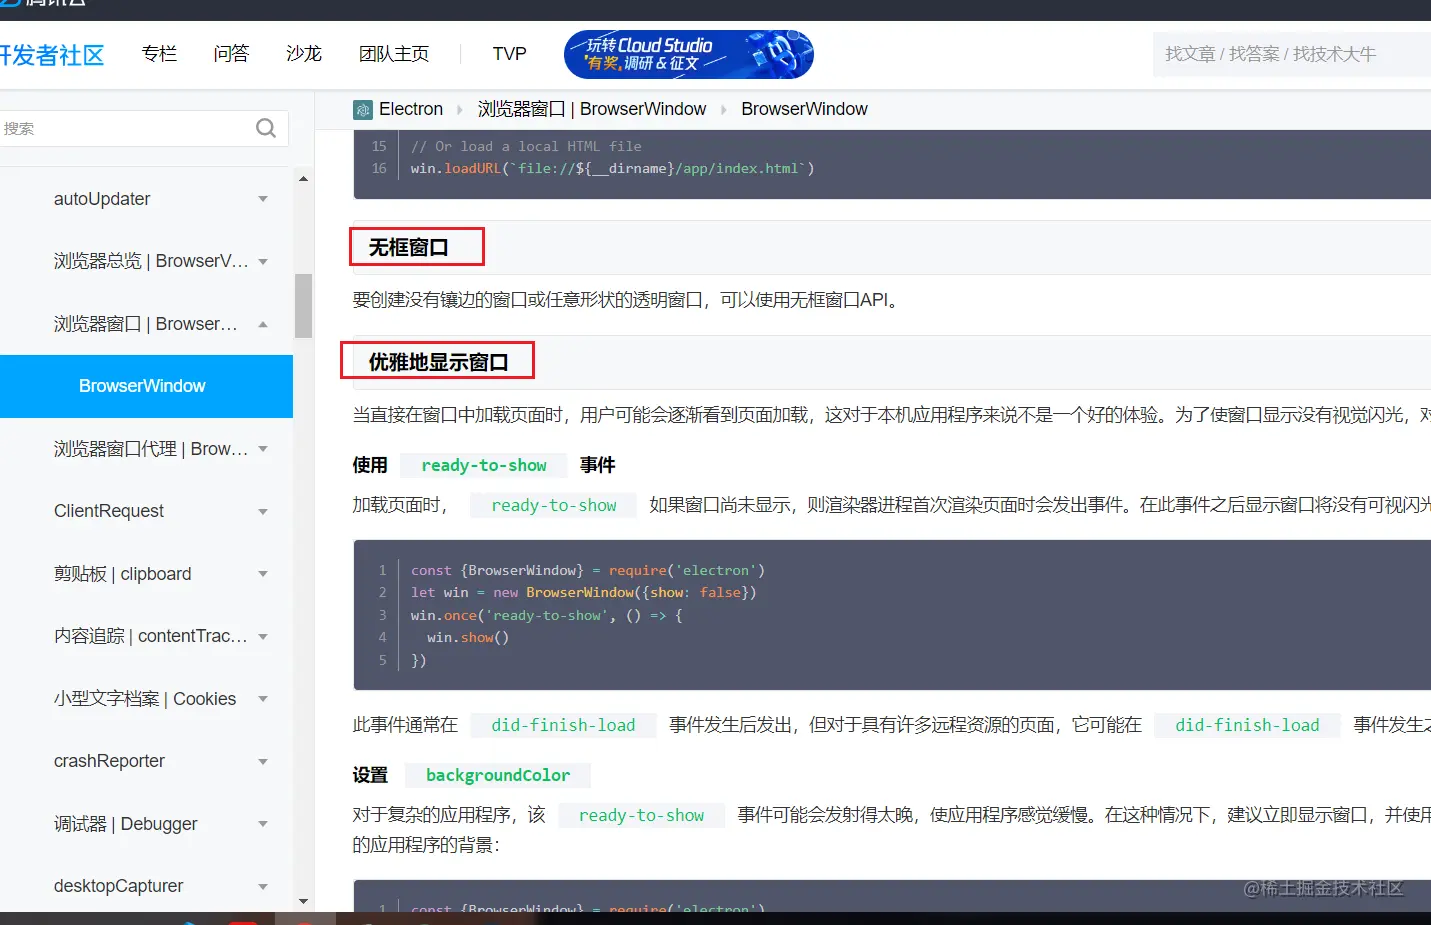
Task: Expand the 小型文字档案 Cookies section arrow
Action: (x=263, y=699)
